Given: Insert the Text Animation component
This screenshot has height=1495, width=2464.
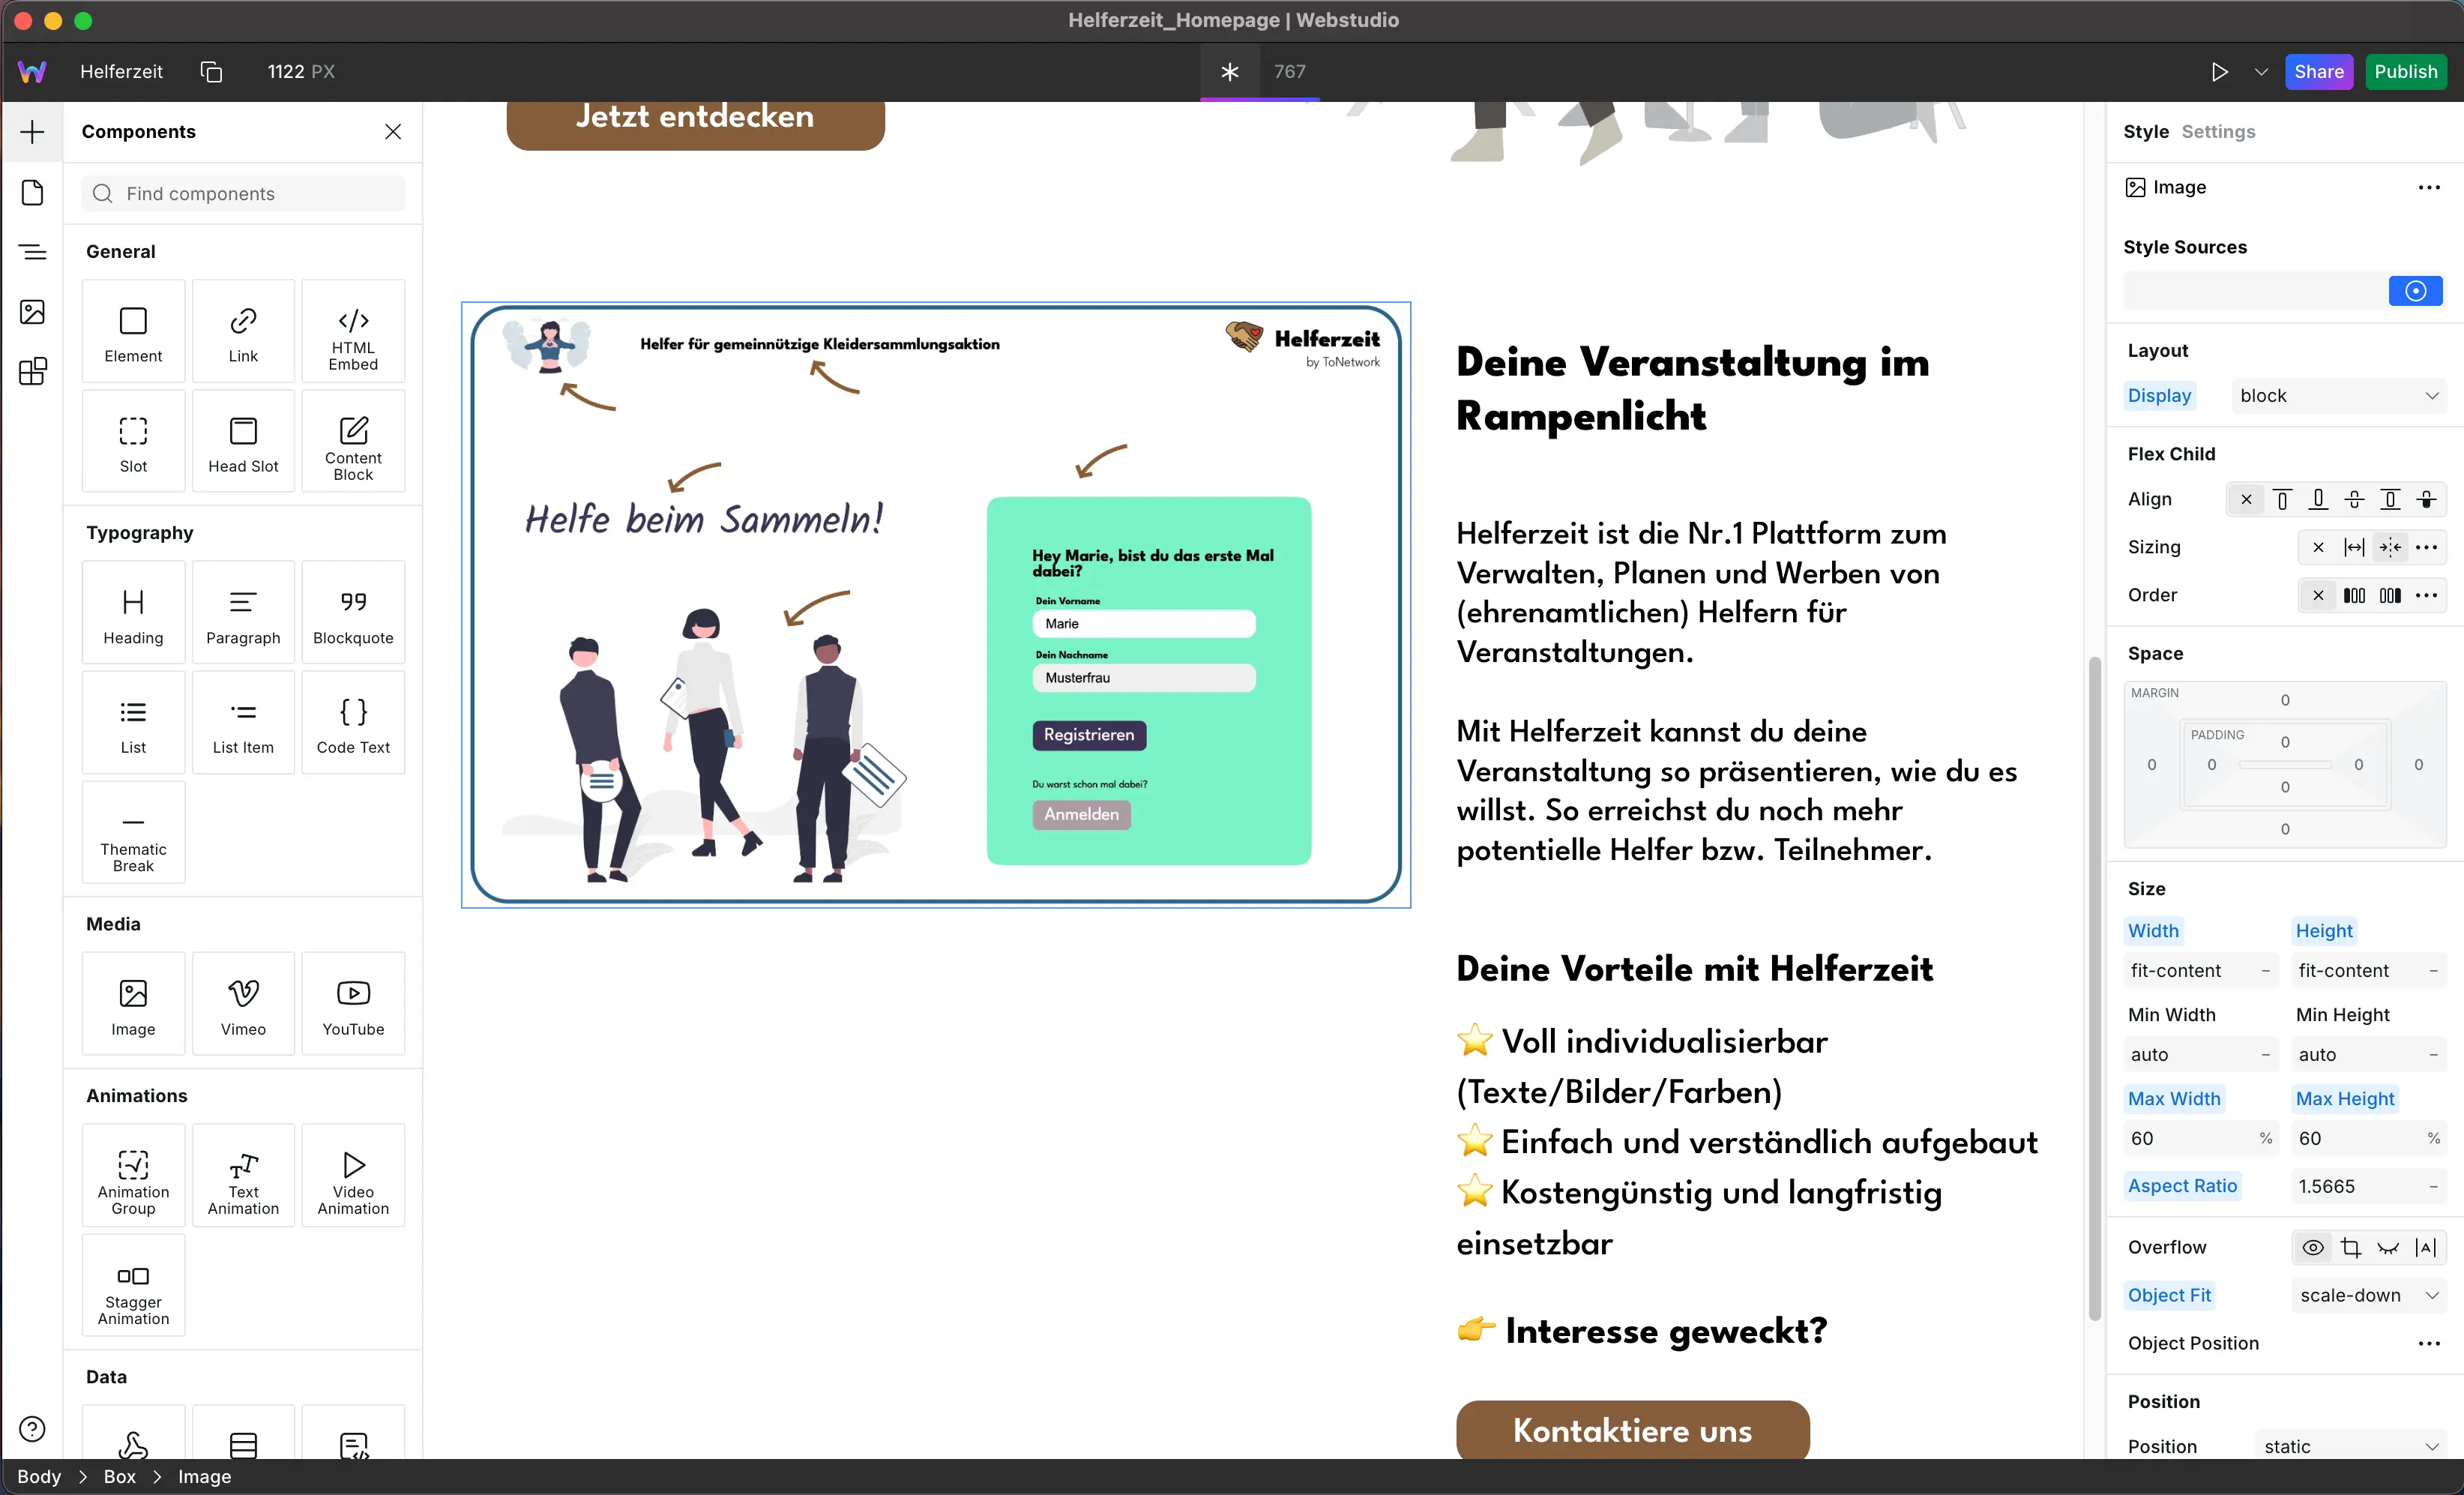Looking at the screenshot, I should point(243,1176).
